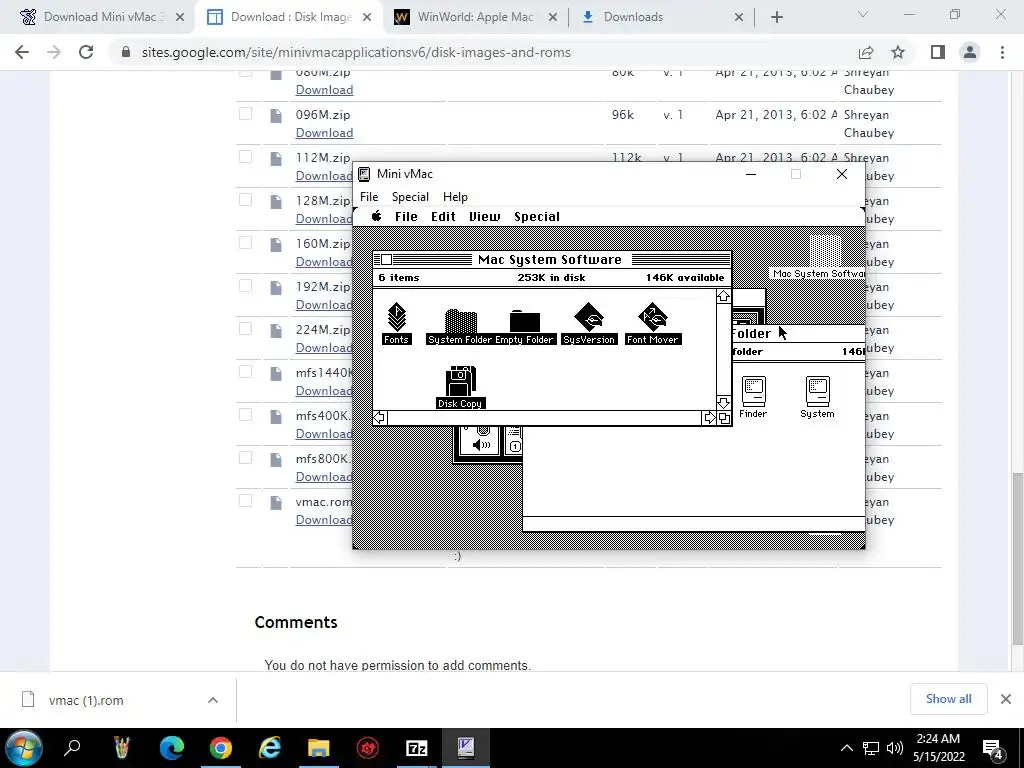Open the Fonts file icon in Mac System Software
Screen dimensions: 1024x768
click(x=396, y=318)
